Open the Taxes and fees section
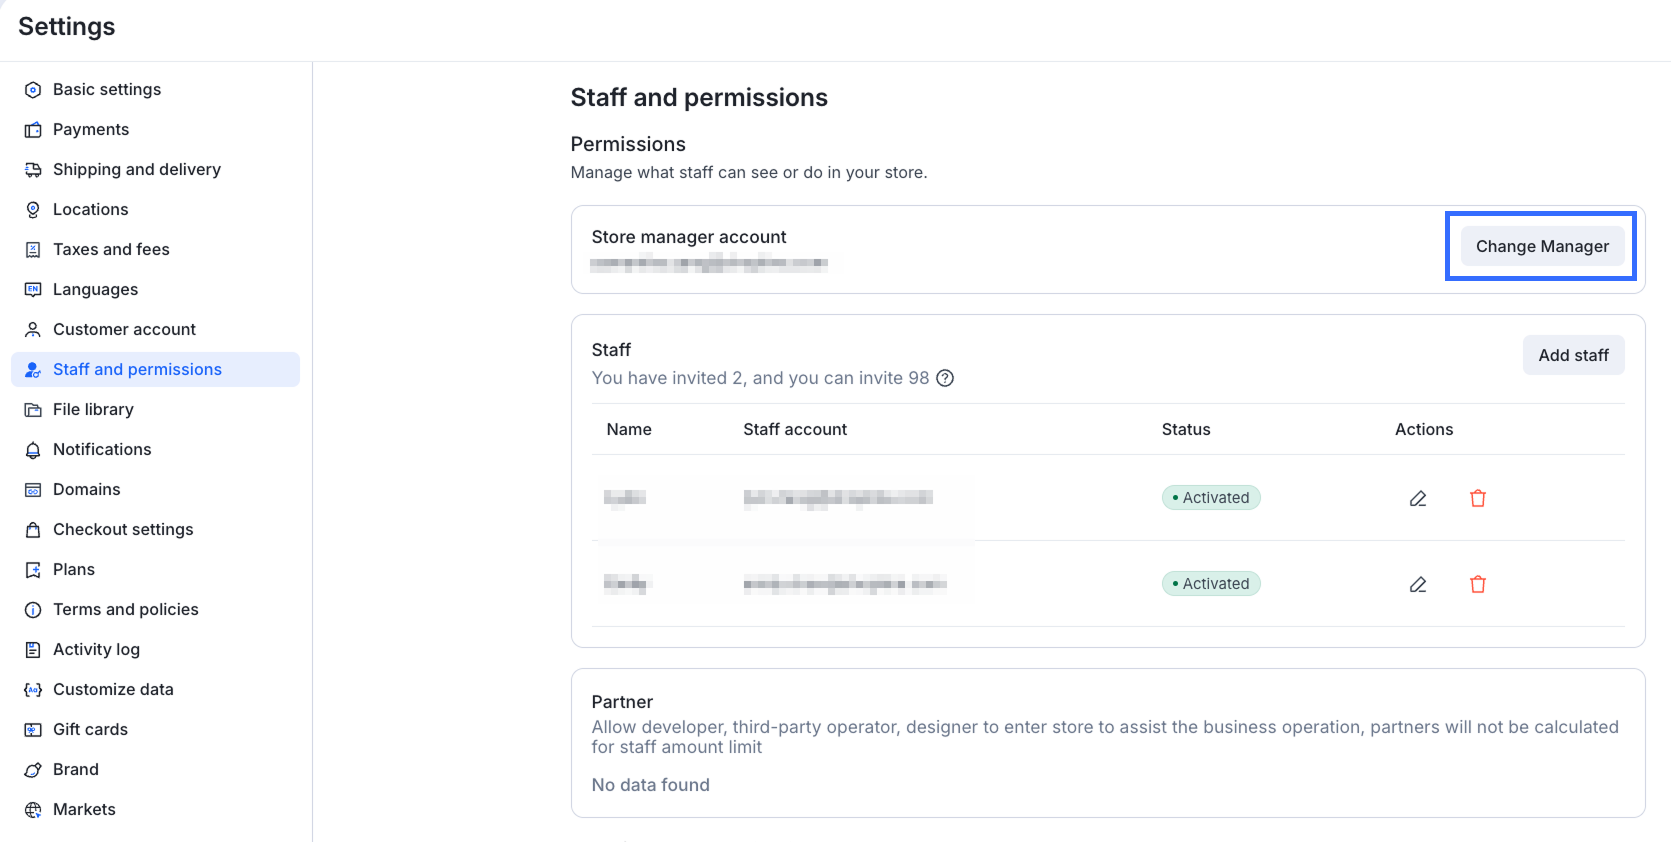The height and width of the screenshot is (842, 1671). point(111,250)
